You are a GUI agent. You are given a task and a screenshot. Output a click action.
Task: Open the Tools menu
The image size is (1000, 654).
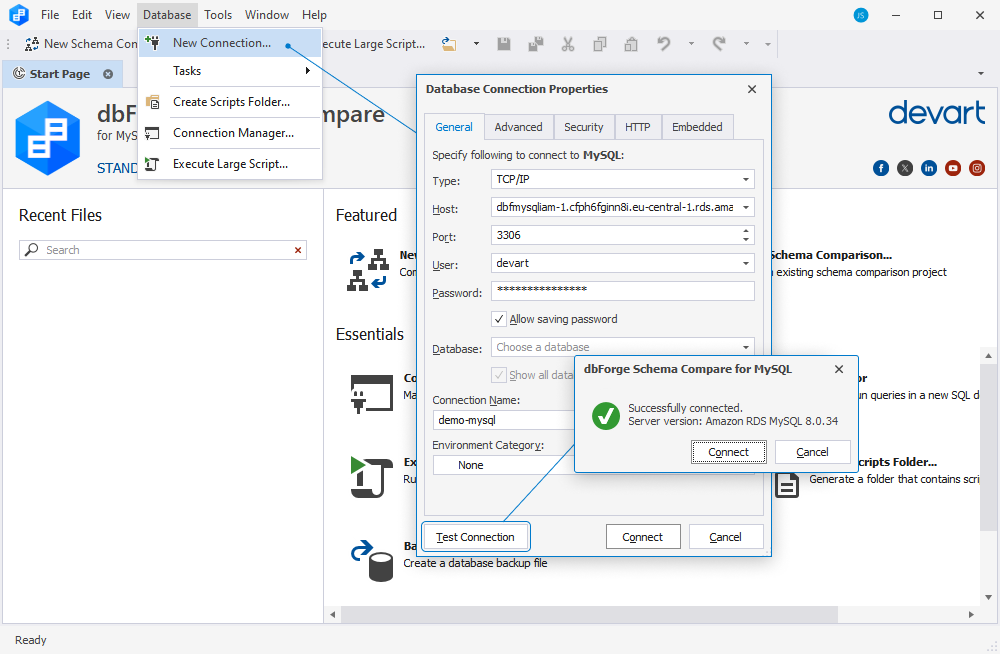(218, 15)
